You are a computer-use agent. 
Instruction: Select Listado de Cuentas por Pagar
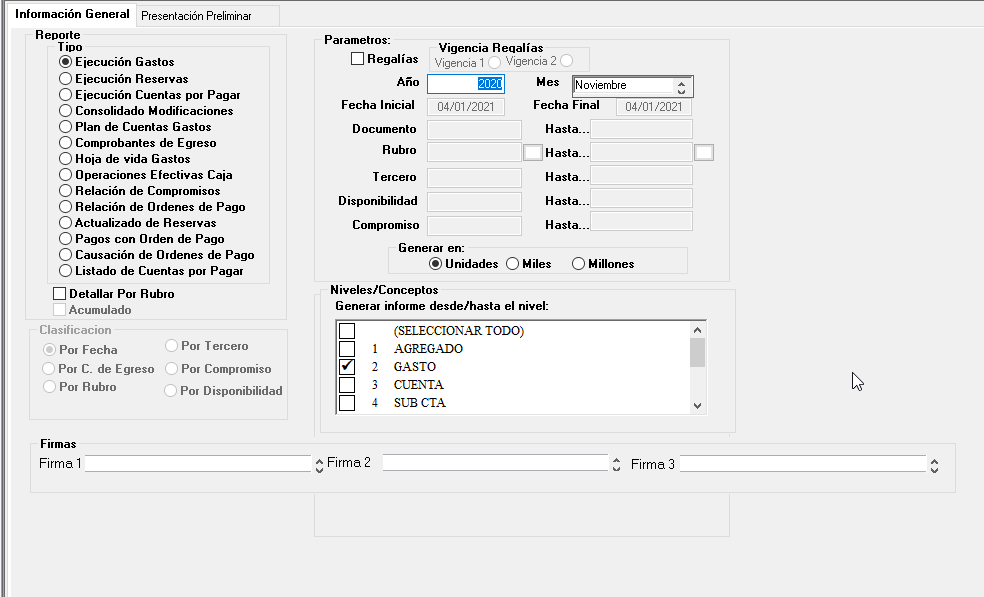66,271
